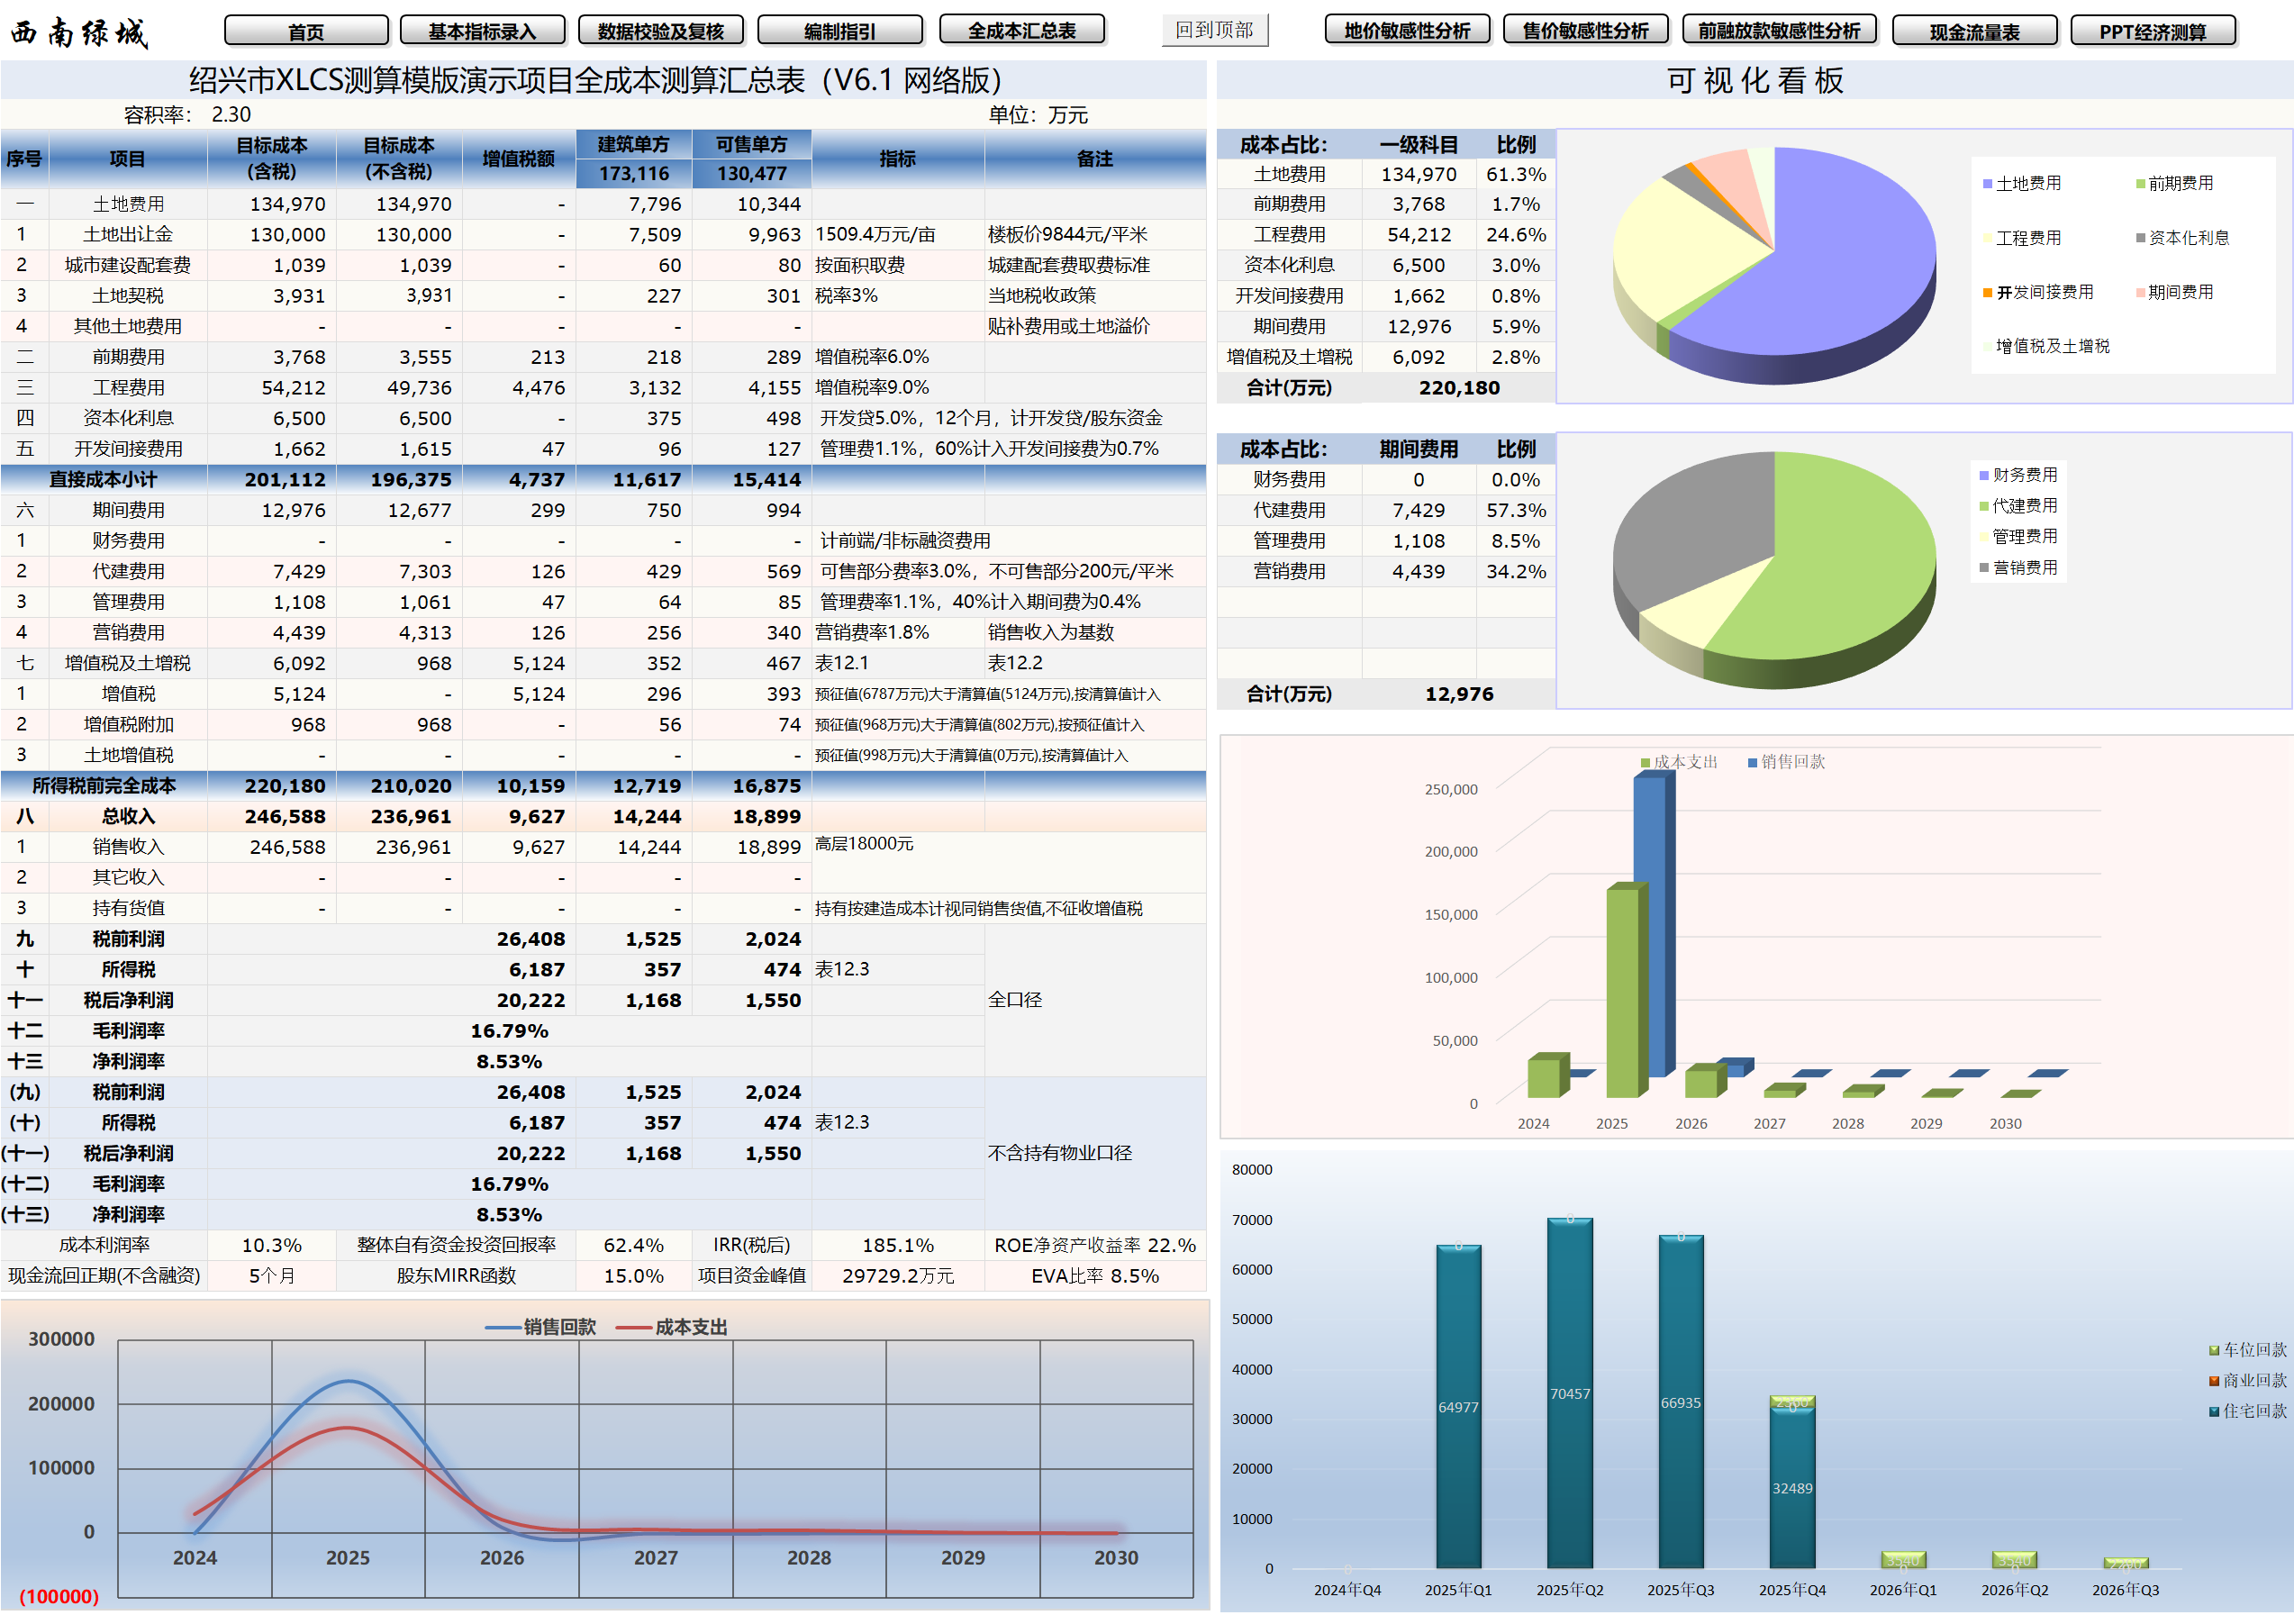The width and height of the screenshot is (2294, 1624).
Task: Switch to 全成本汇总表
Action: pos(1021,31)
